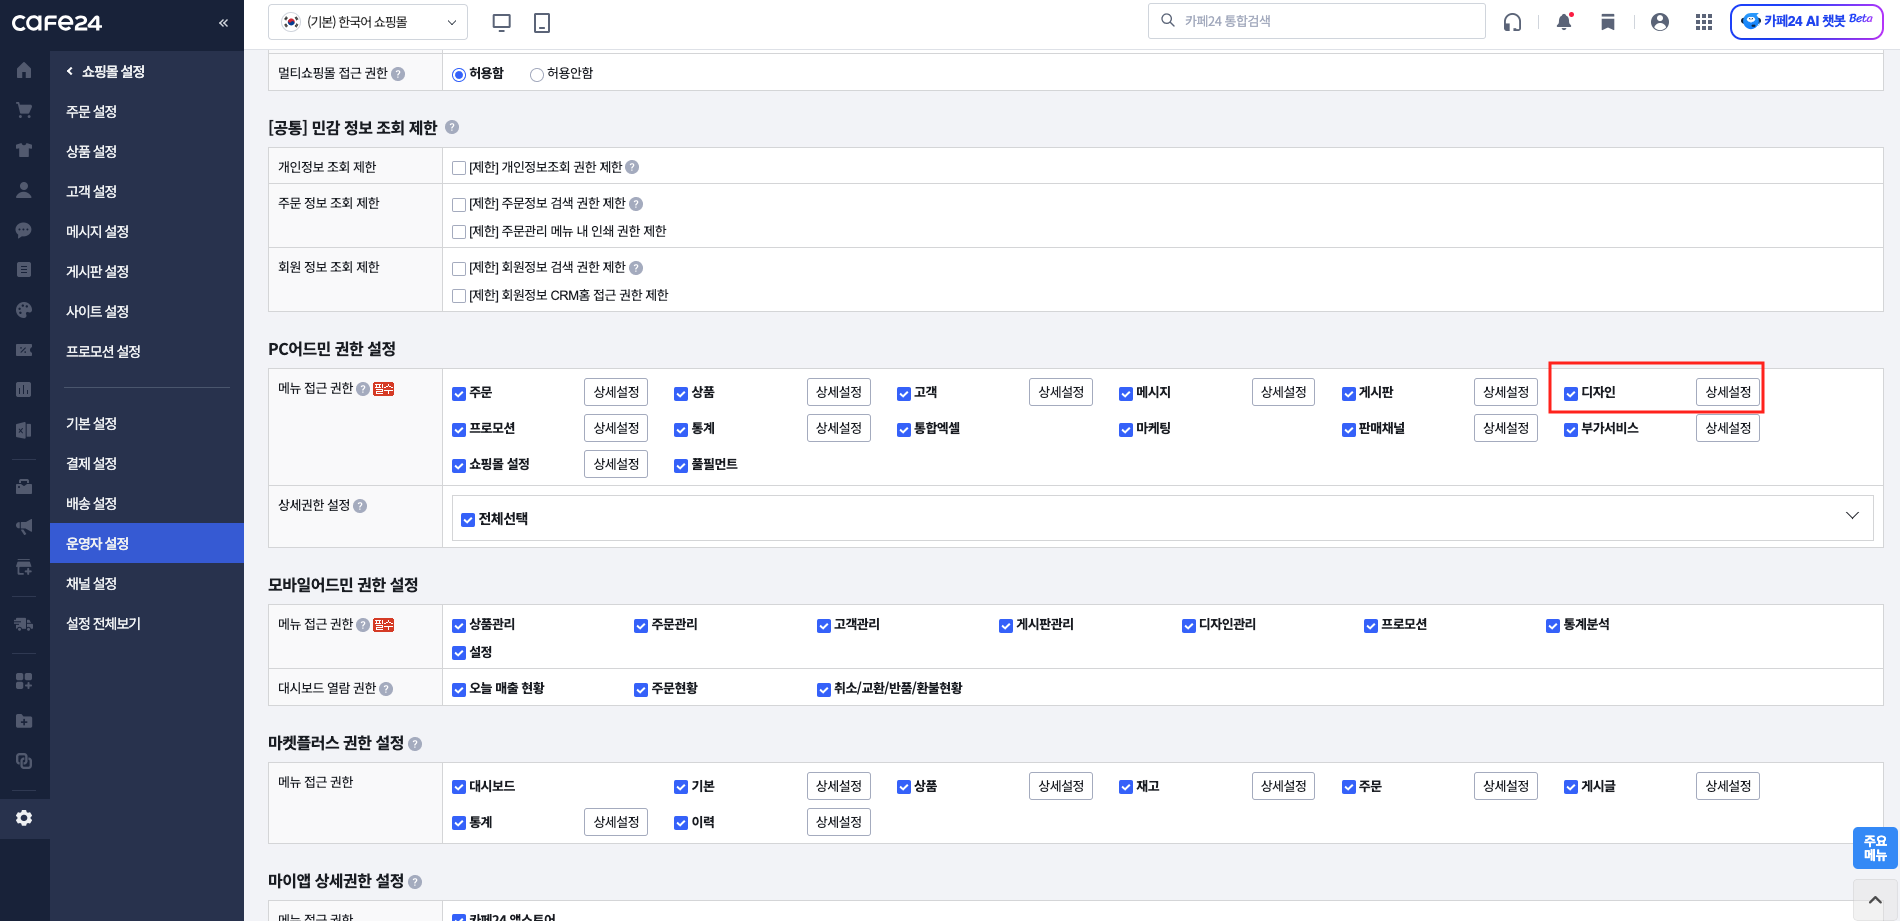Image resolution: width=1900 pixels, height=921 pixels.
Task: Click 상세설정 button for 재고
Action: (x=1283, y=786)
